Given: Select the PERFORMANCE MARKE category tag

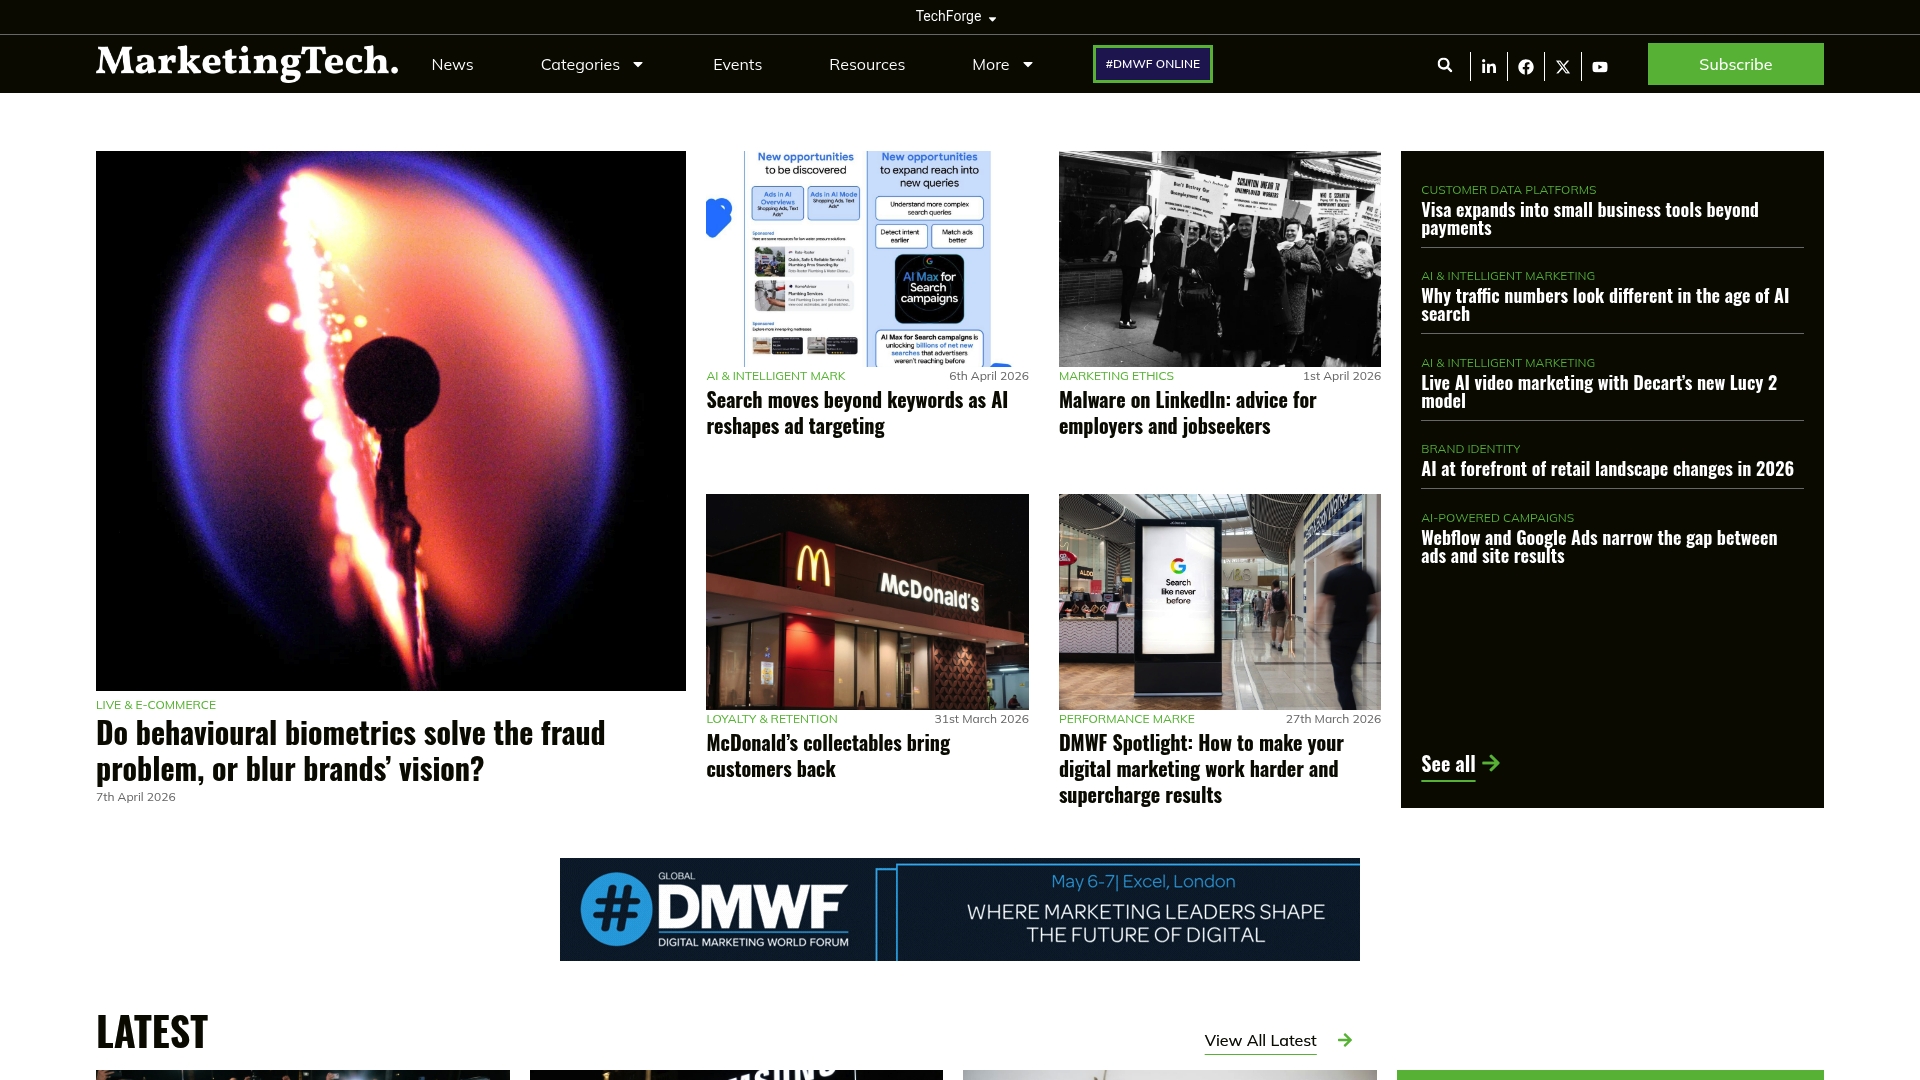Looking at the screenshot, I should tap(1127, 719).
